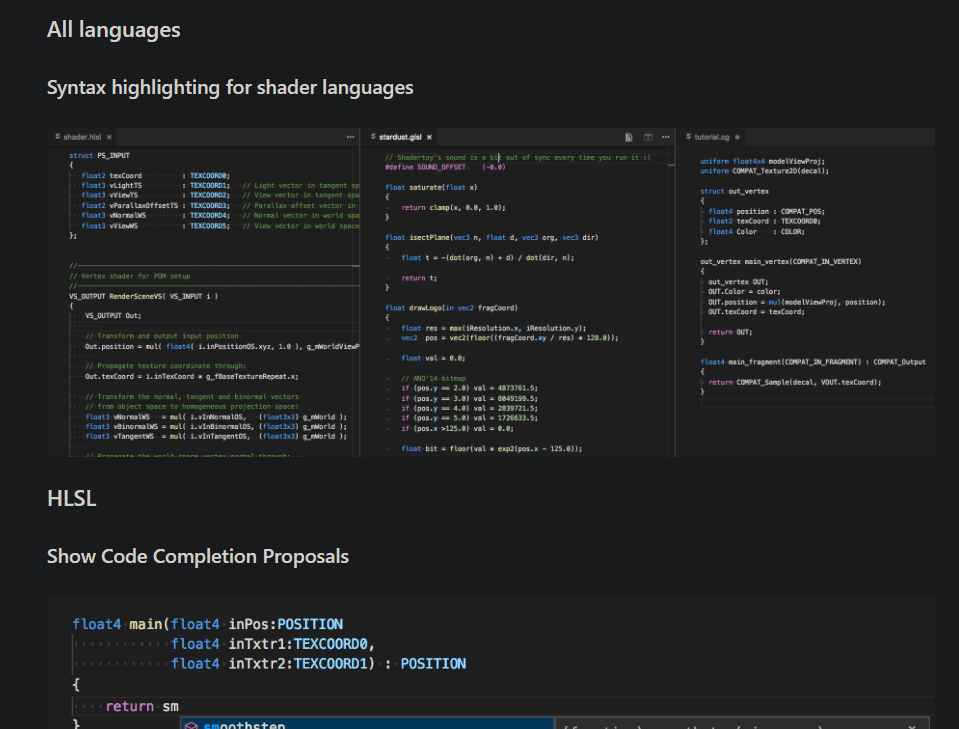This screenshot has height=729, width=959.
Task: Click 'float4 inTxtr1:TEXCOORD0,' line
Action: pos(273,645)
